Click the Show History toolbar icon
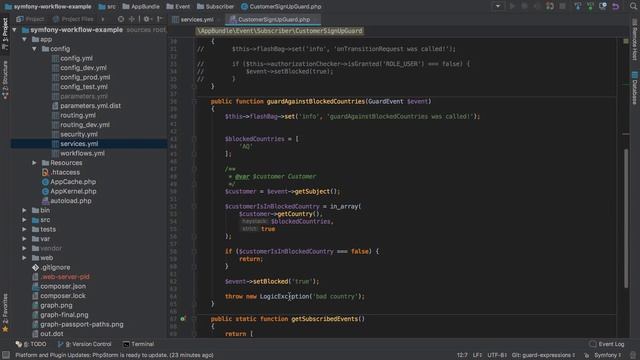Viewport: 640px width, 360px height. pos(603,6)
